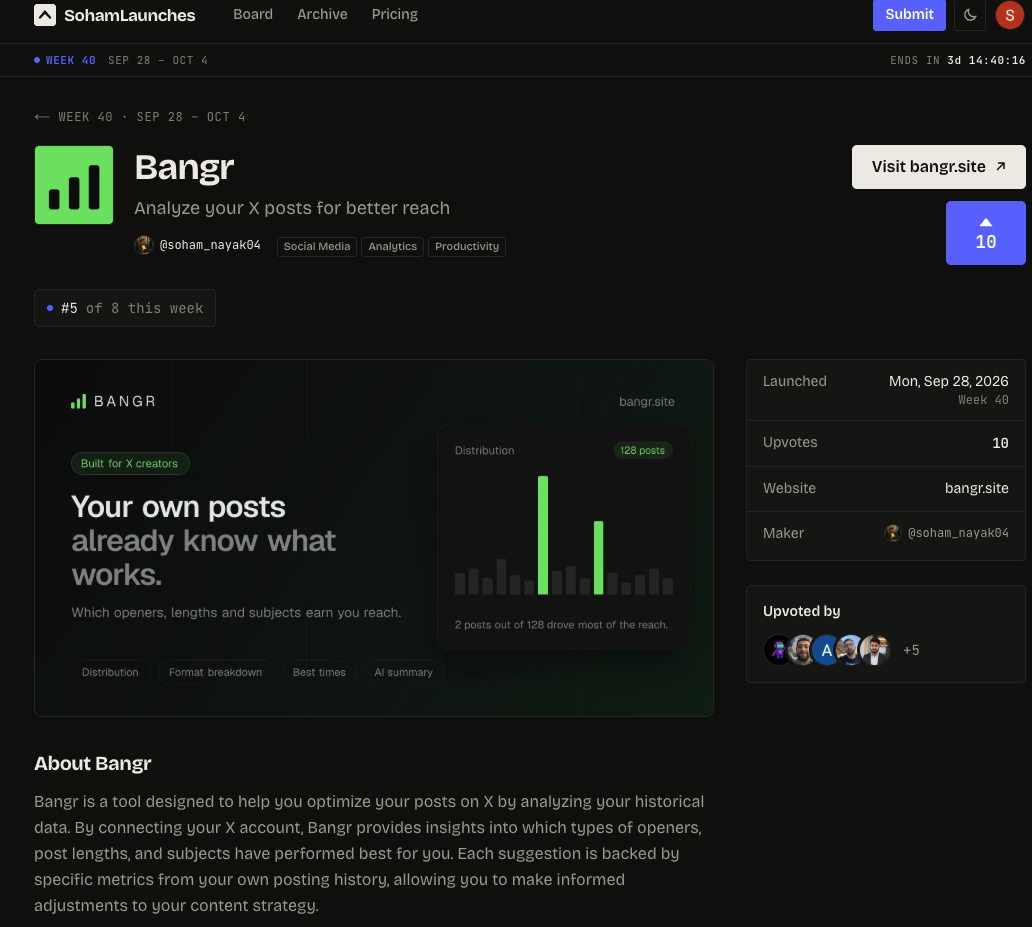Click the #5 of 8 this week badge
This screenshot has height=927, width=1032.
[125, 308]
